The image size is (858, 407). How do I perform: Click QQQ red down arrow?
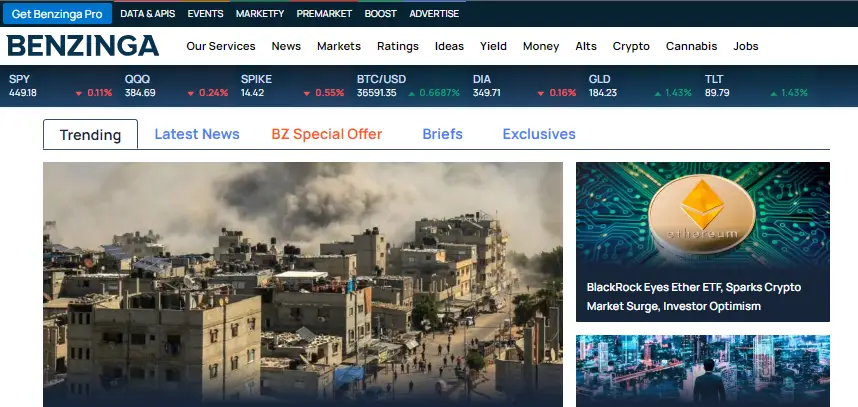coord(190,94)
